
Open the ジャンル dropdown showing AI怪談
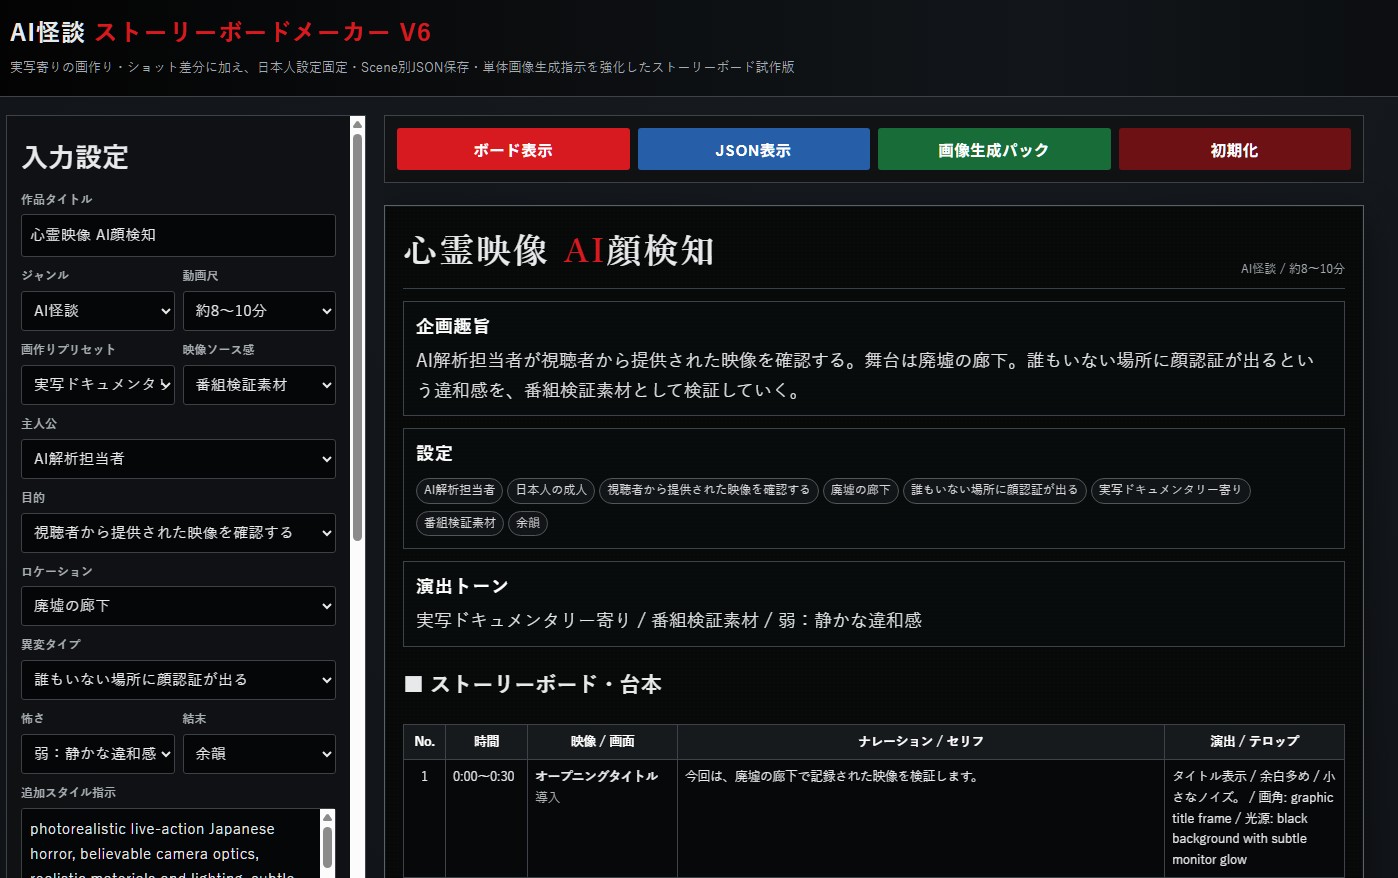[x=98, y=311]
